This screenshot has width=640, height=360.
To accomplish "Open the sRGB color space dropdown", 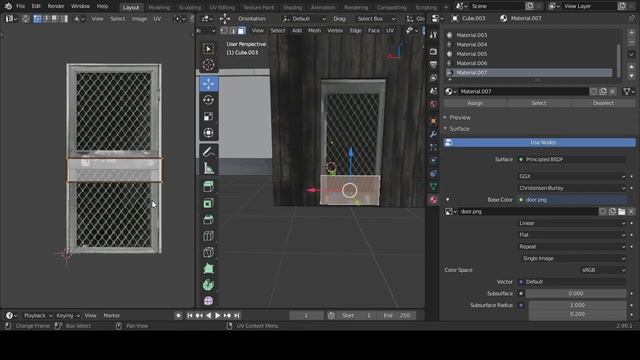I will [x=603, y=270].
